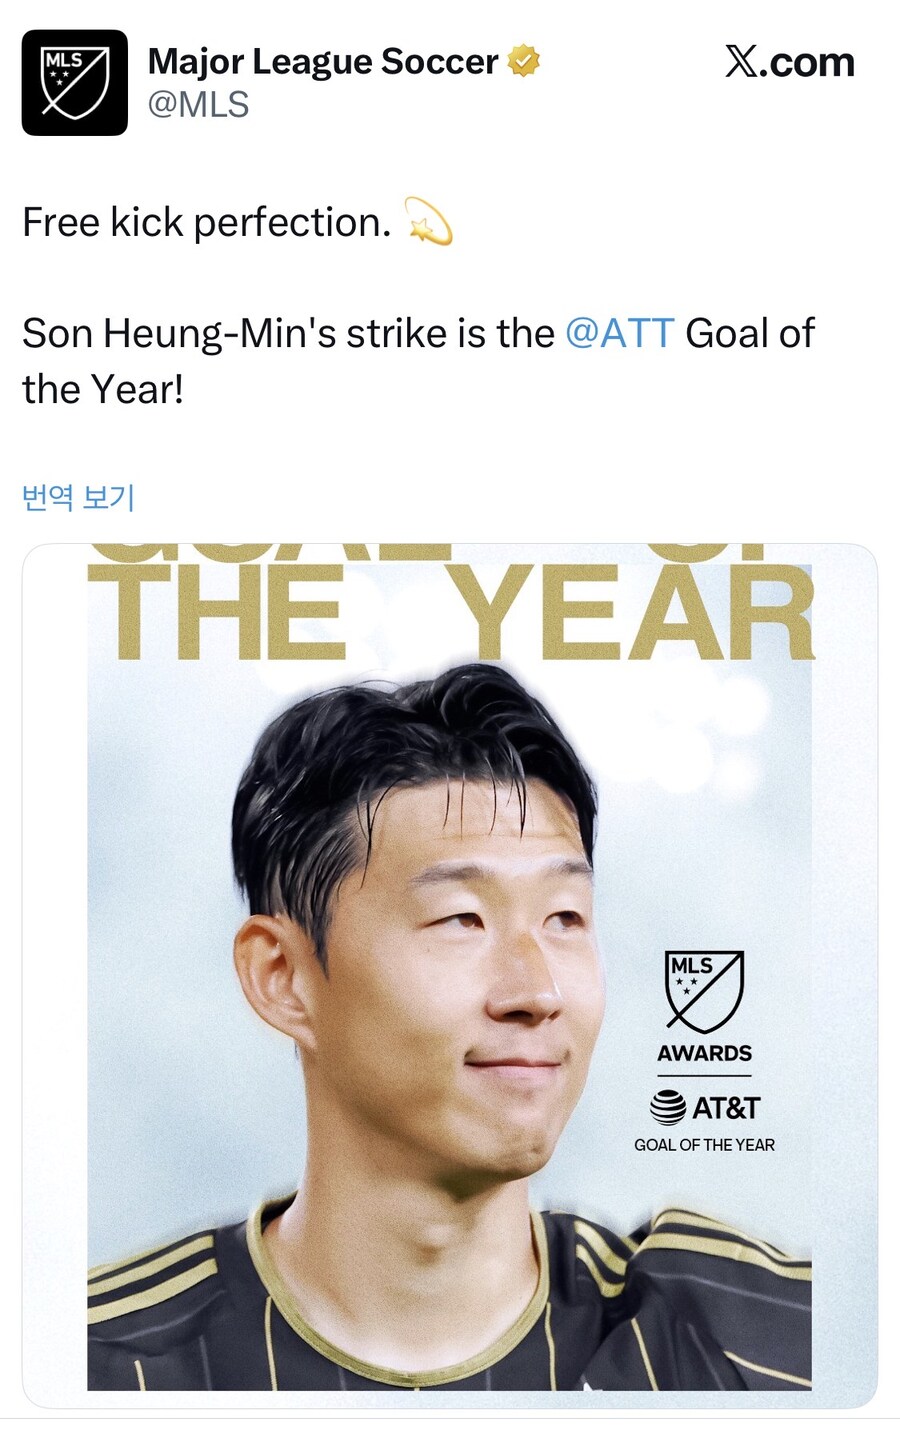The height and width of the screenshot is (1438, 900).
Task: Open the @MLS handle text
Action: [x=197, y=102]
